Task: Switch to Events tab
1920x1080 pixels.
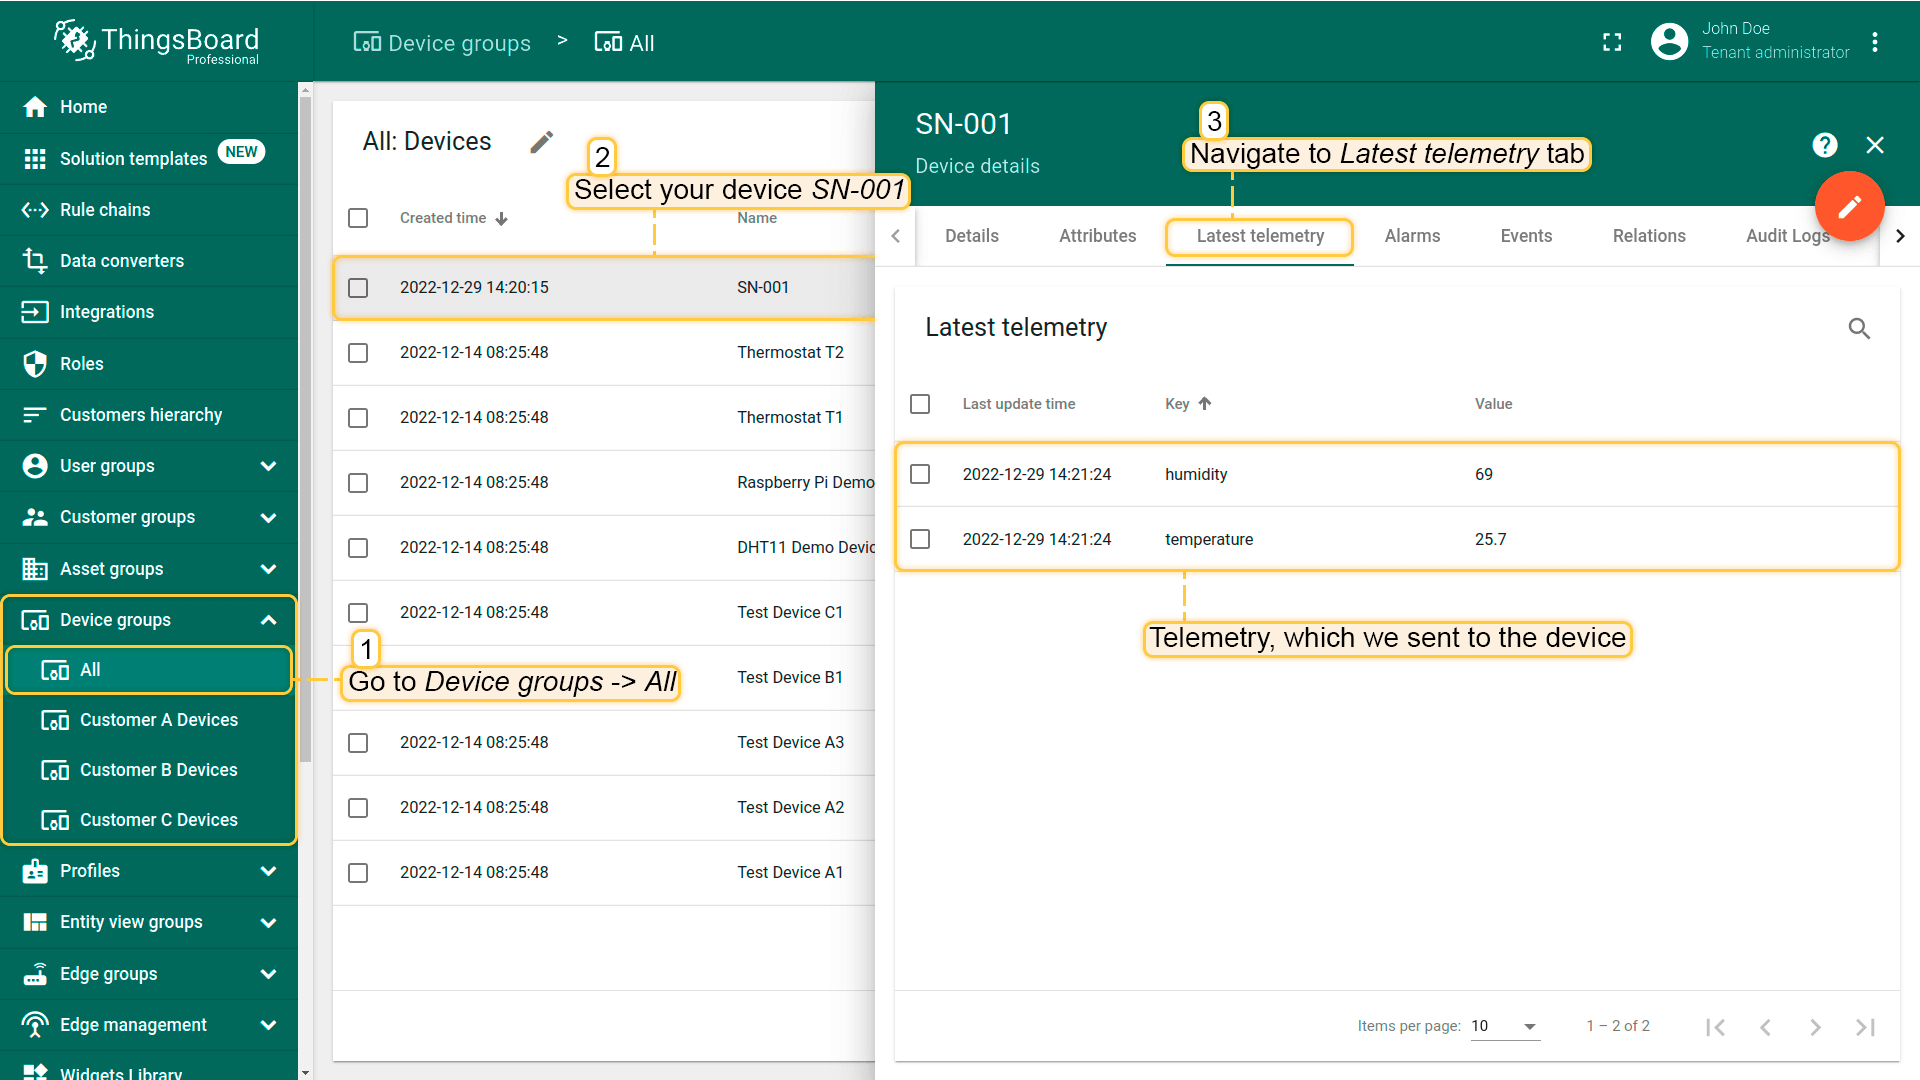Action: point(1526,236)
